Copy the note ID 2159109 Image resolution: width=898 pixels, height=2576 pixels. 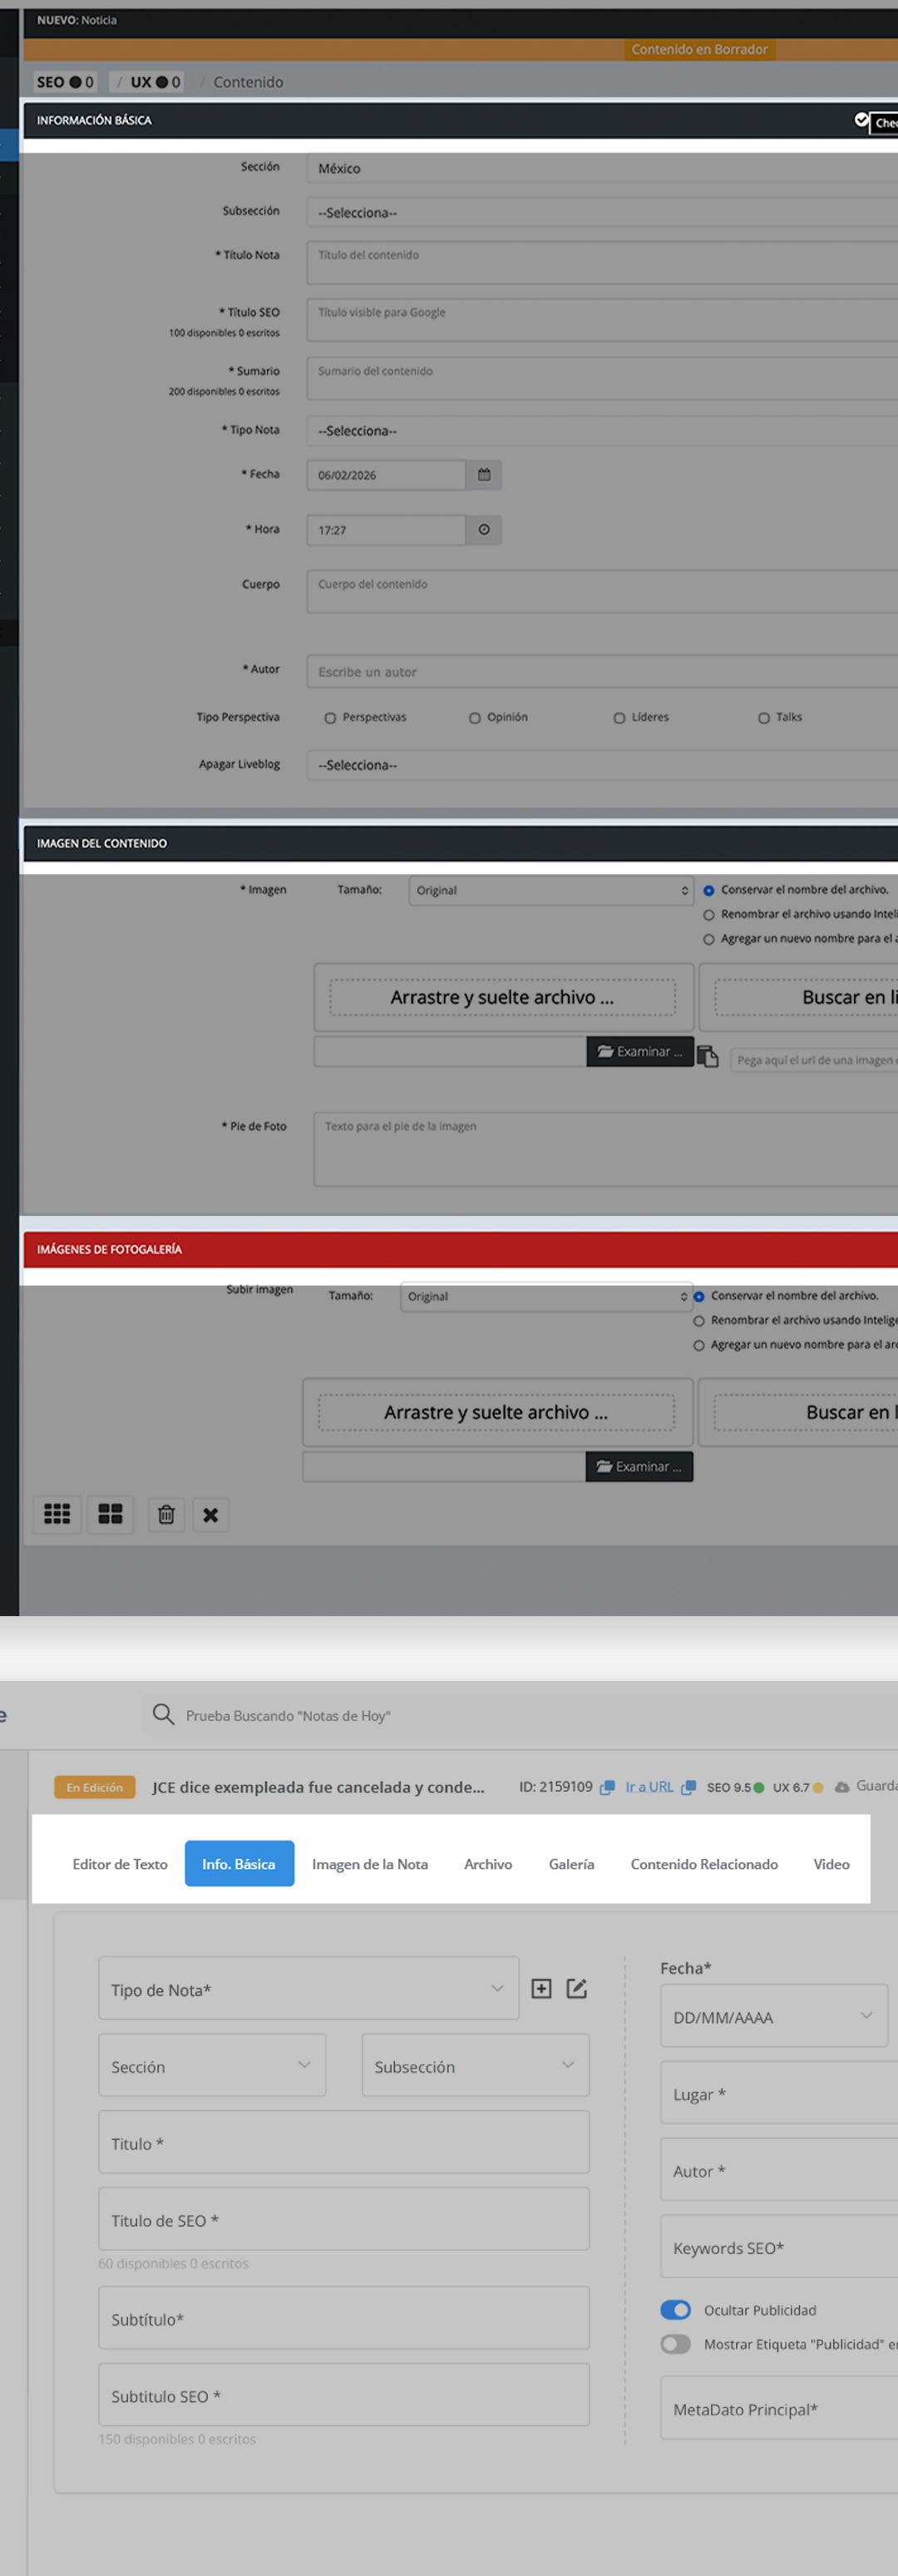(x=607, y=1787)
